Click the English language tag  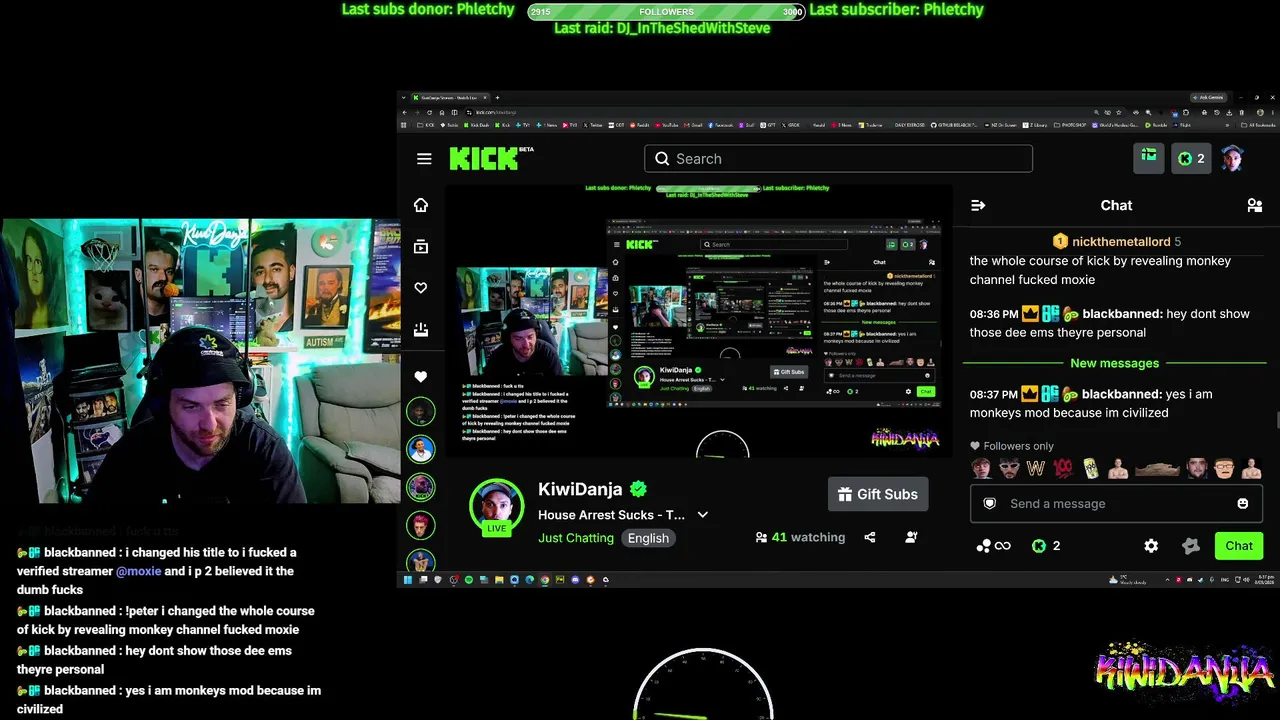point(648,538)
